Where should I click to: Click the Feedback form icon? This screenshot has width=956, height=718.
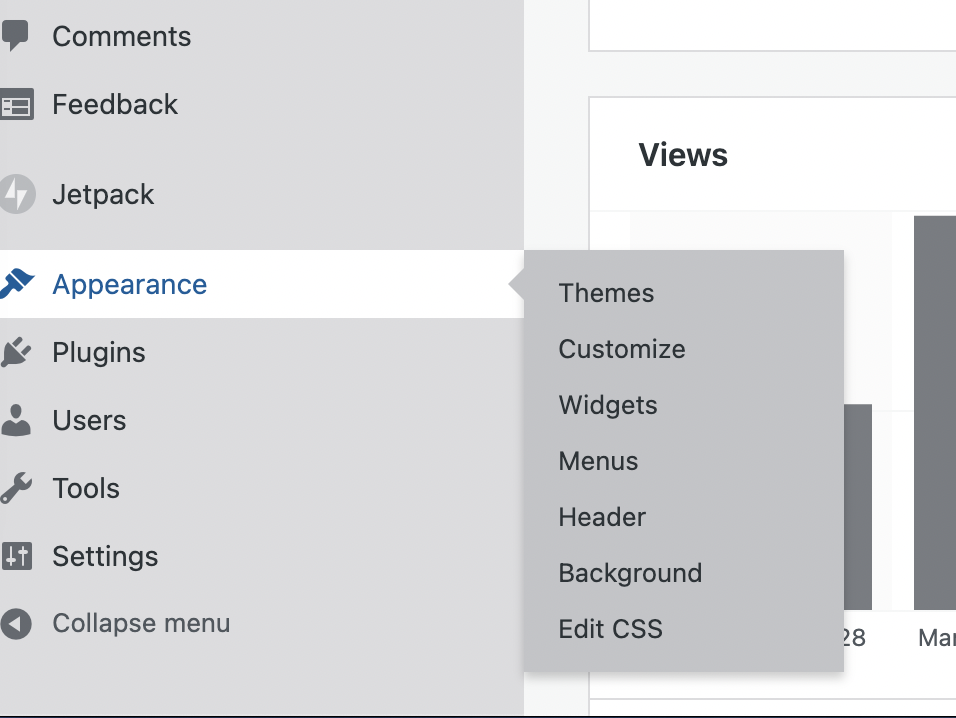click(x=16, y=105)
